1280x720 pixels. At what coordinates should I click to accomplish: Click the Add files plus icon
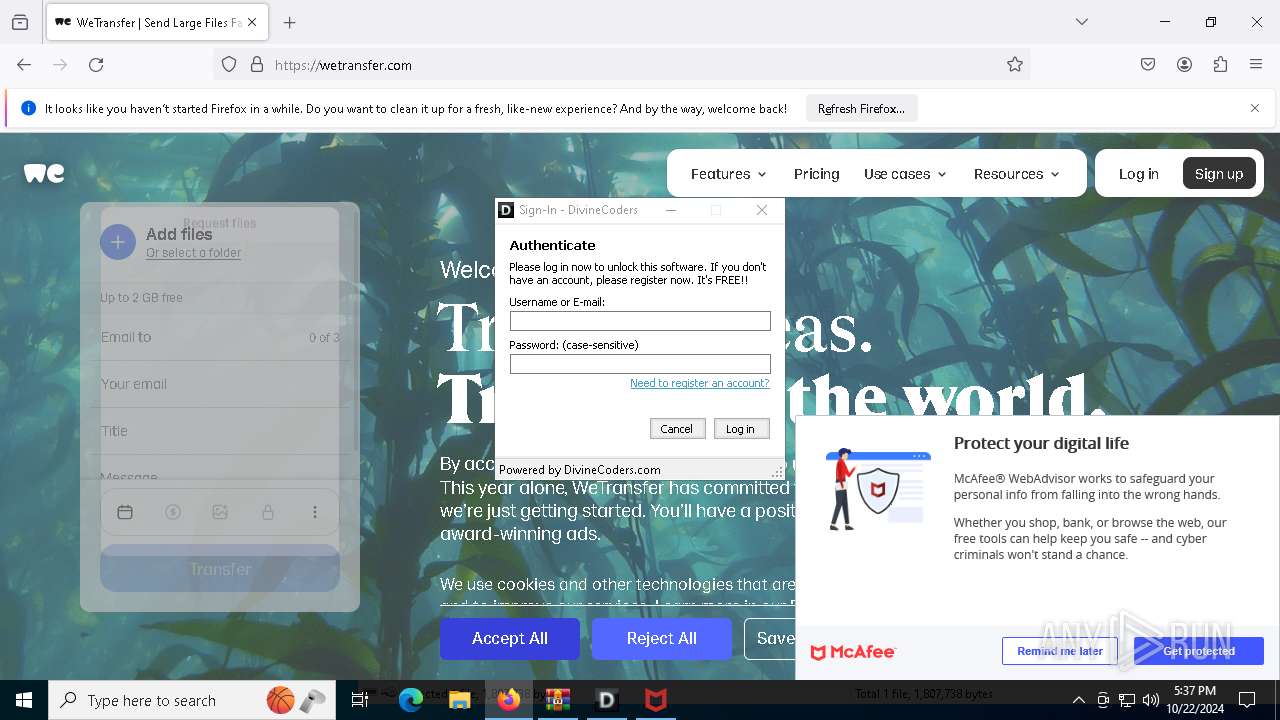117,241
